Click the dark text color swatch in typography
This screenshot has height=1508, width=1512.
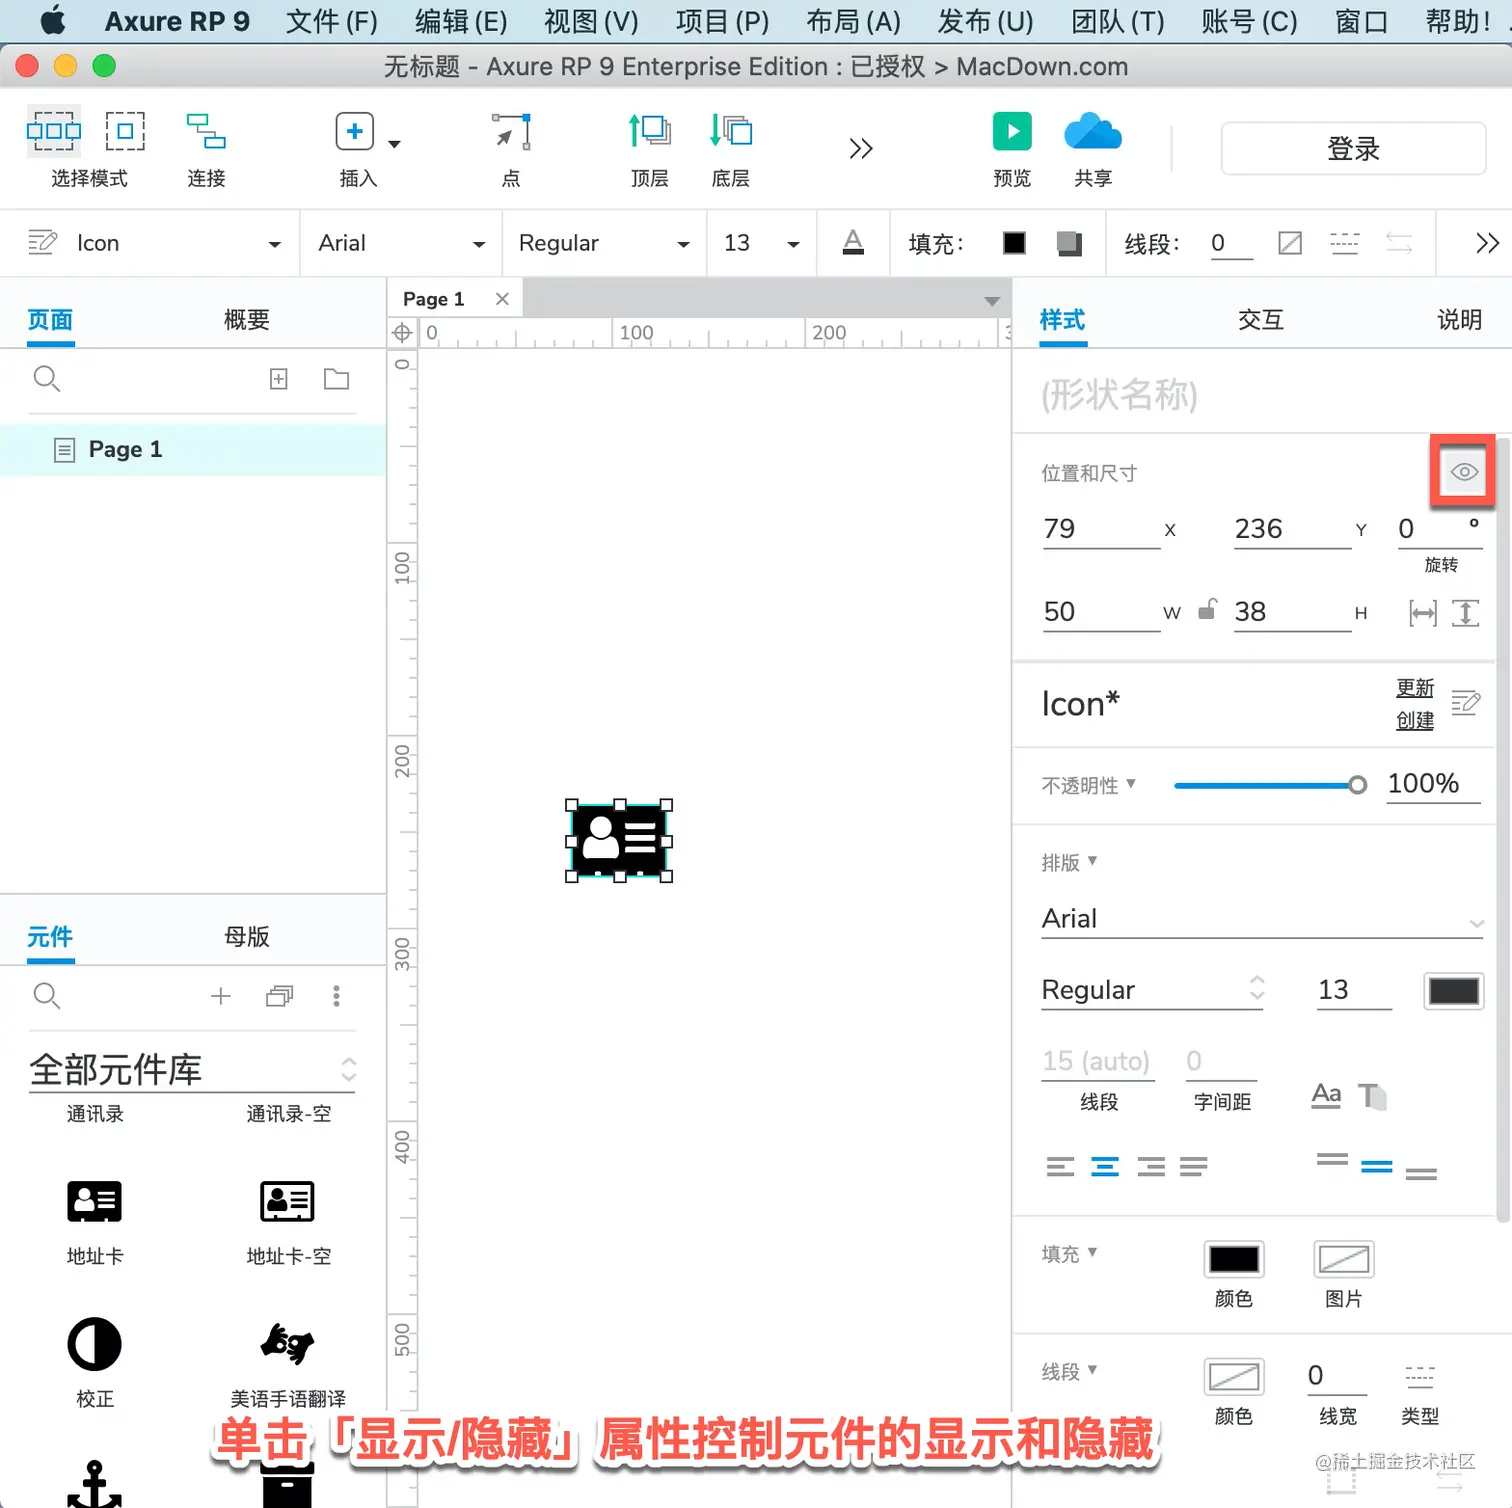coord(1453,991)
